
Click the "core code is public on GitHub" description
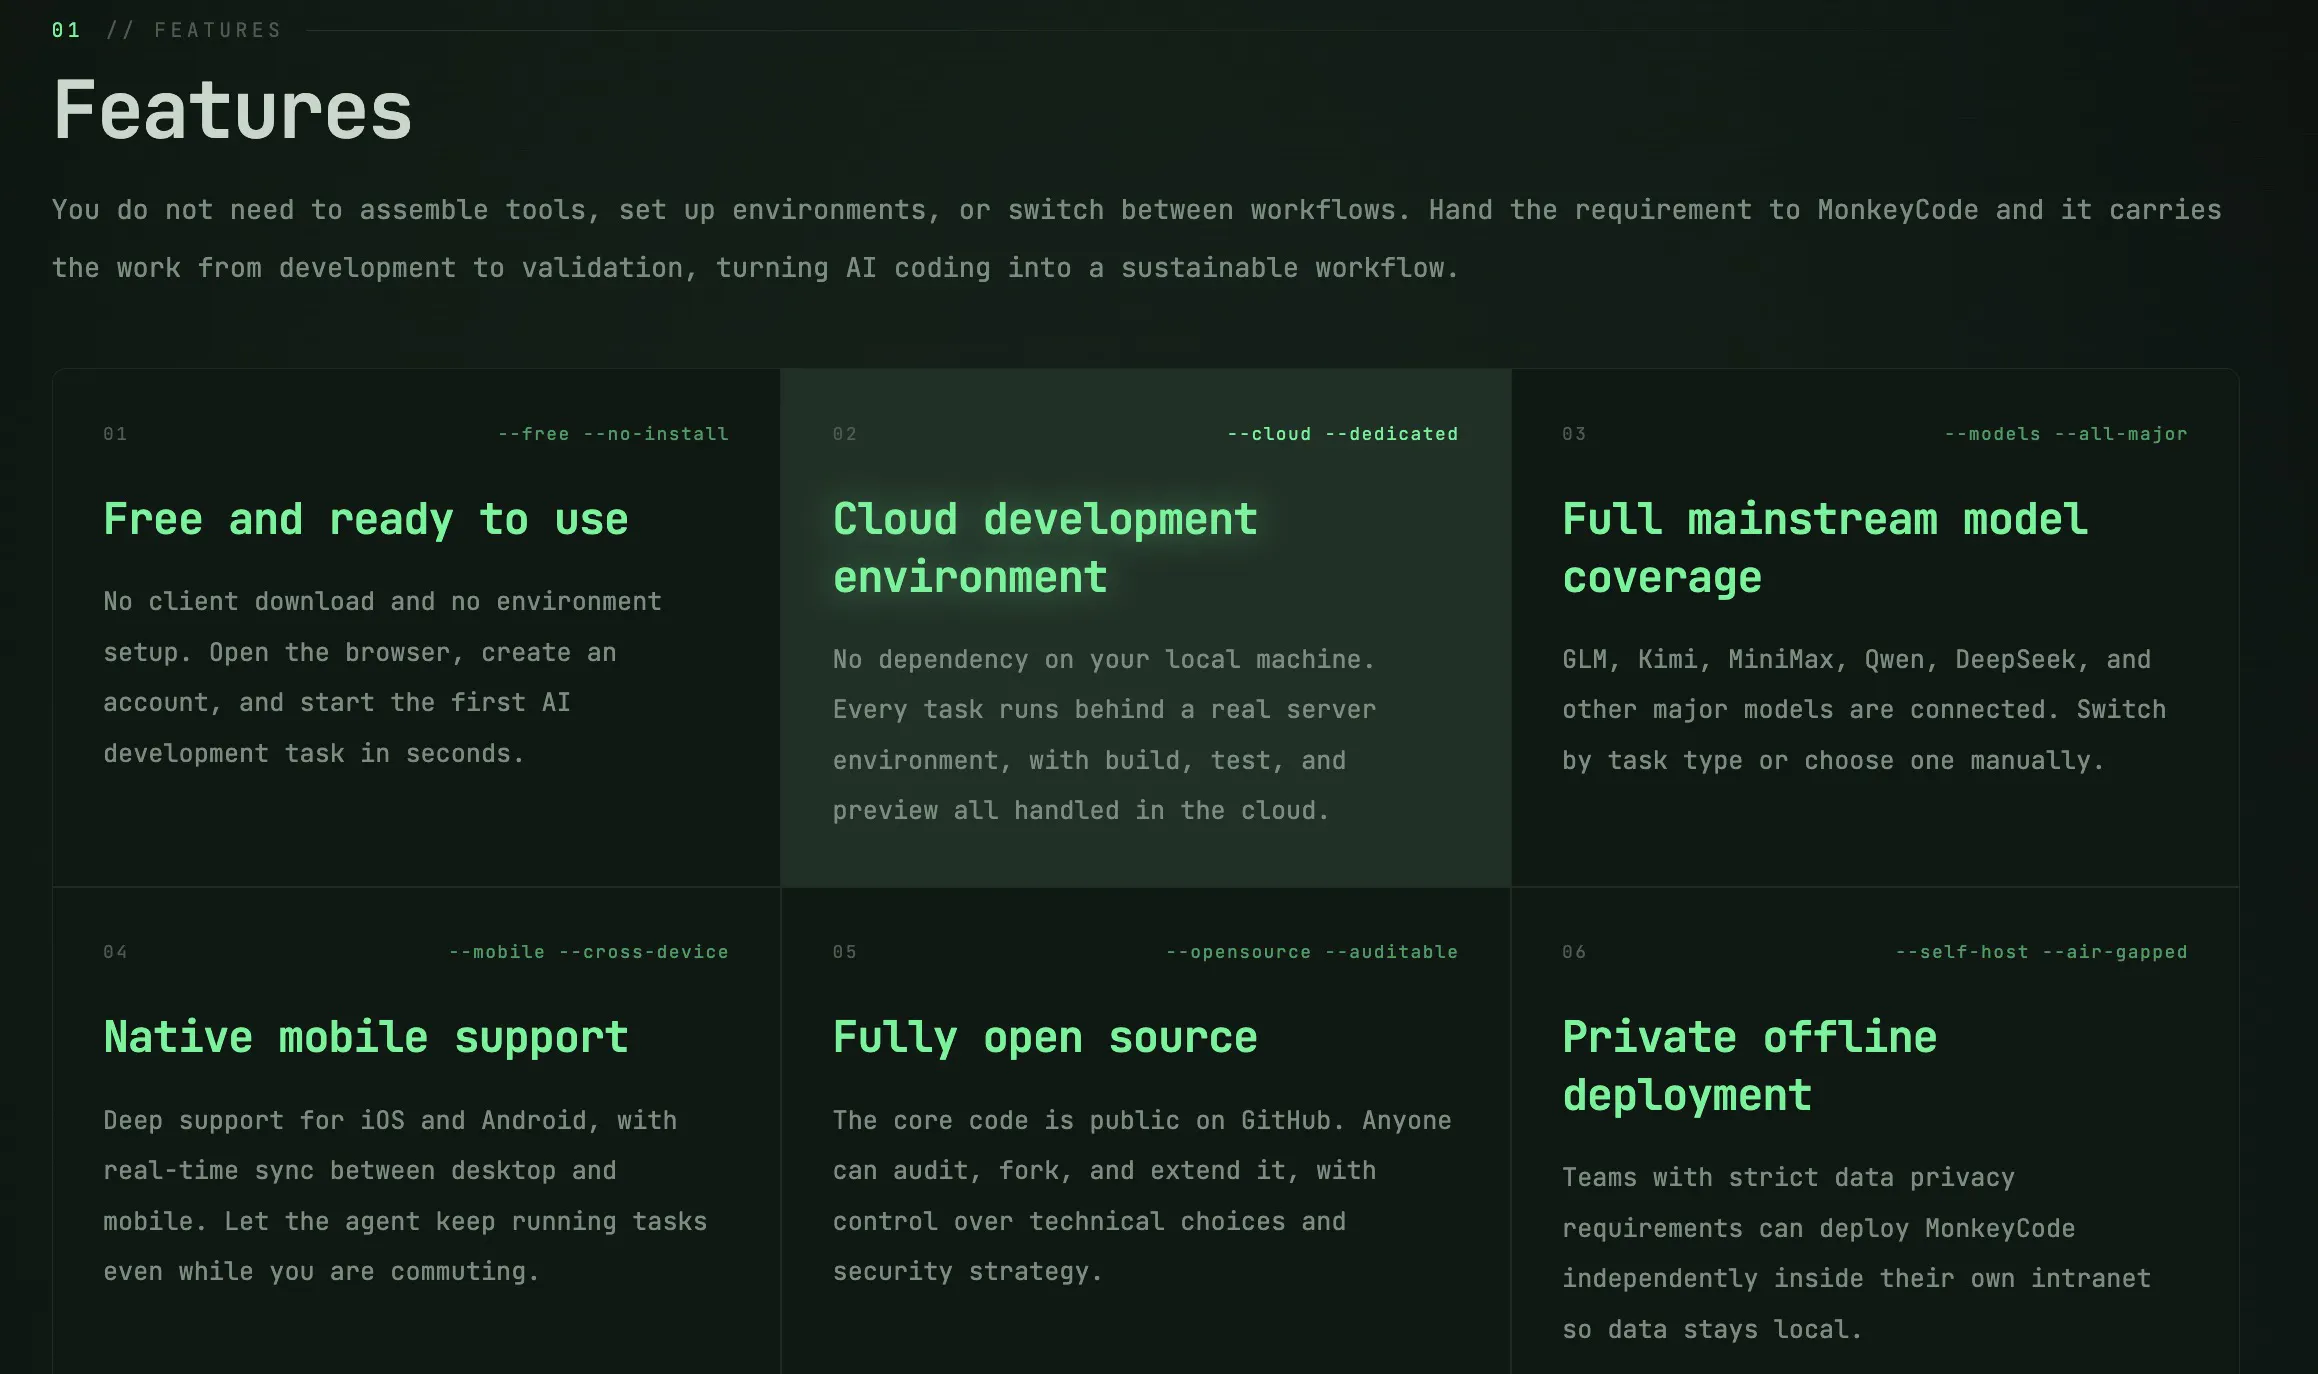click(1142, 1196)
